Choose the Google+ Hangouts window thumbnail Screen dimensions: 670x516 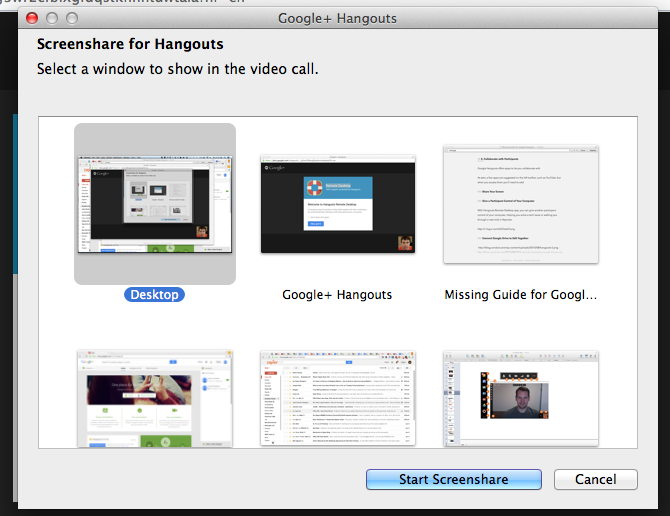click(338, 204)
